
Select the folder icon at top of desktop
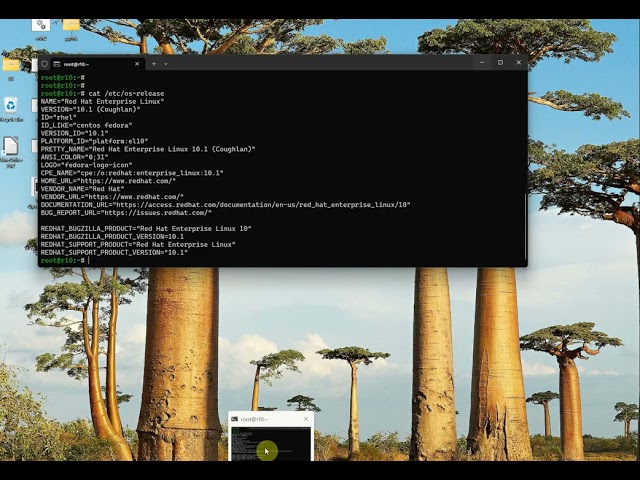71,29
